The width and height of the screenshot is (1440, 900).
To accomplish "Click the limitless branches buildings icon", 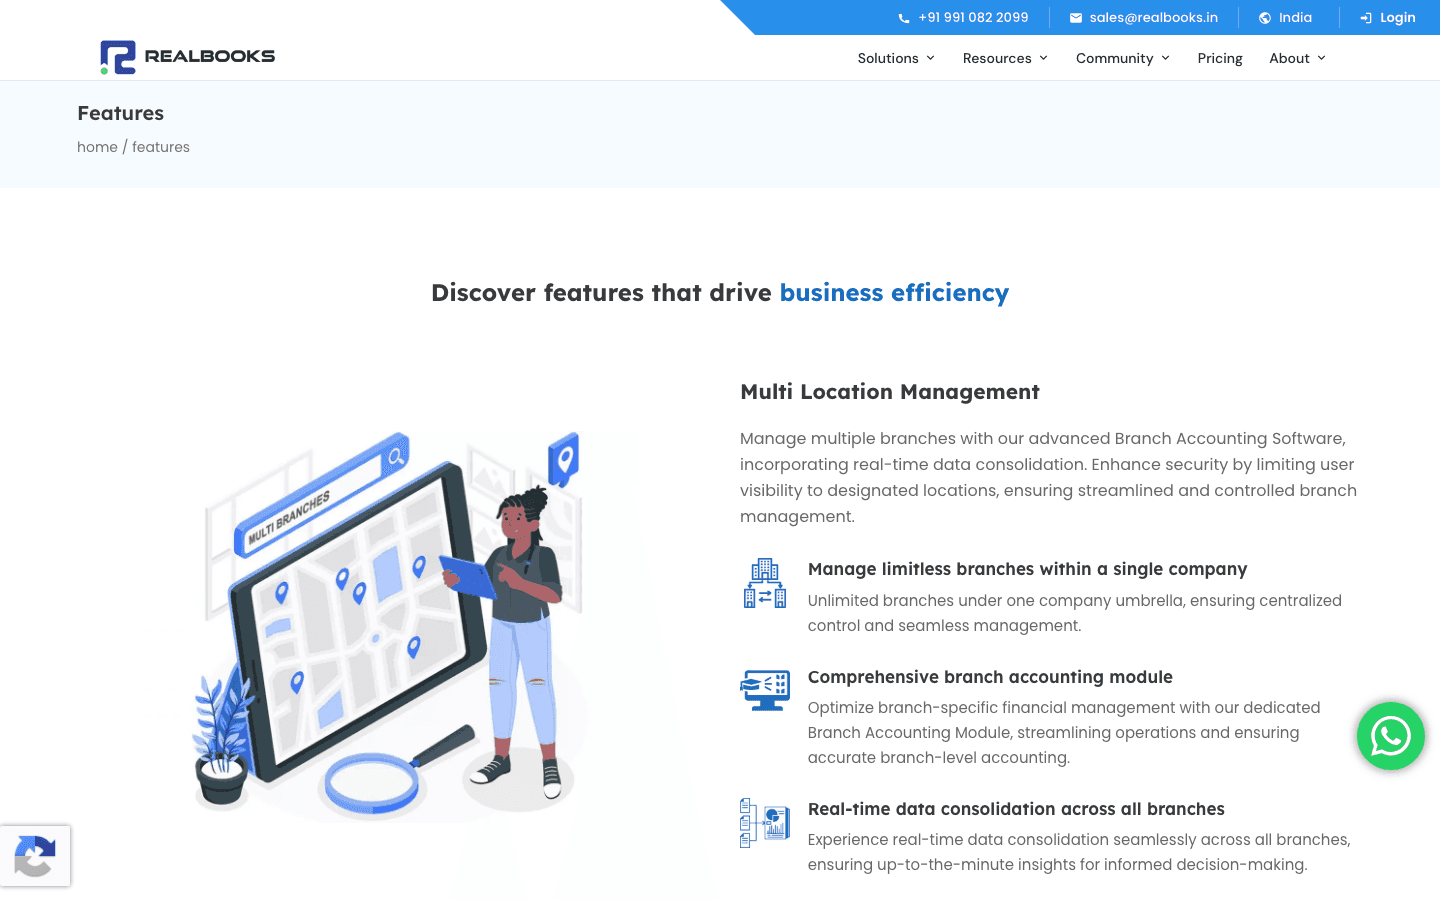I will pos(765,583).
